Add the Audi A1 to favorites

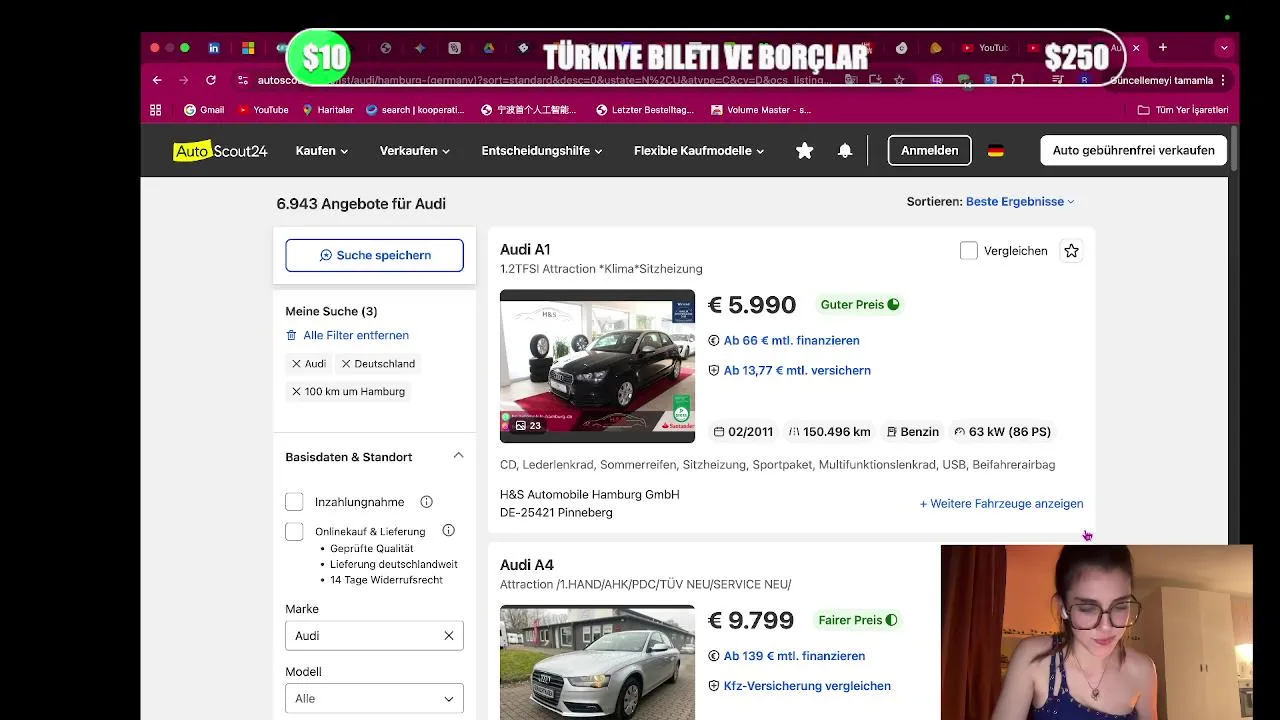point(1071,251)
